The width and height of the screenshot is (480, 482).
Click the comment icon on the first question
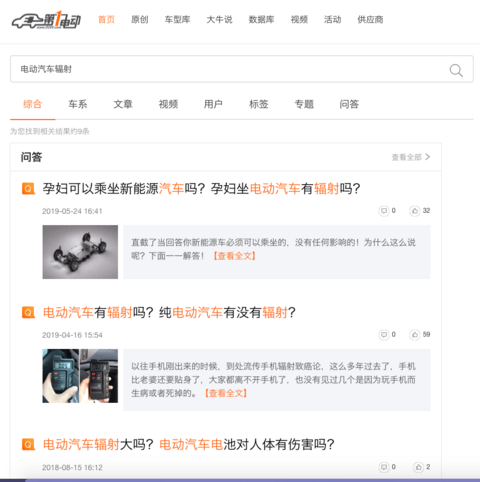[x=384, y=211]
